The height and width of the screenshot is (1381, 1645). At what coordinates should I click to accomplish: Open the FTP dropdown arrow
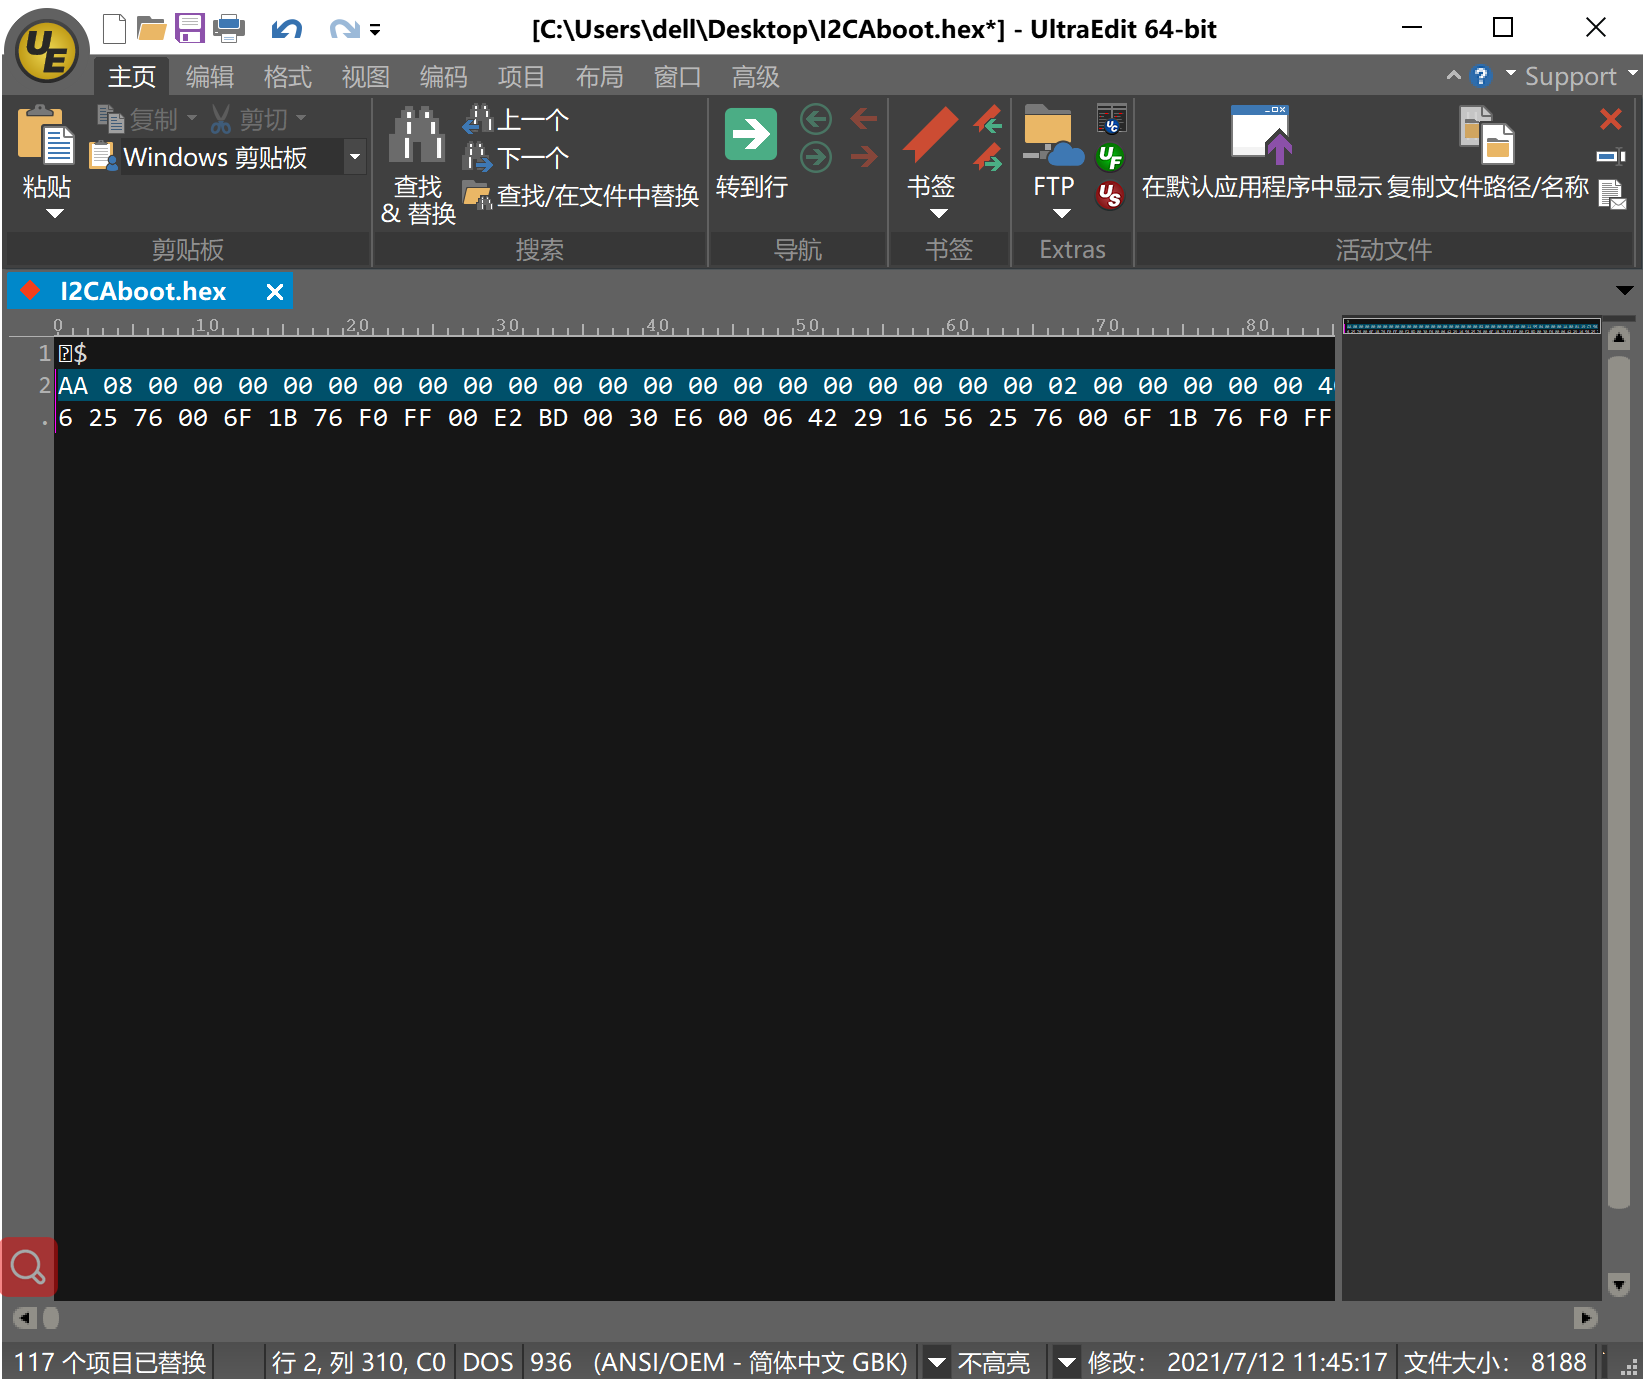click(1062, 213)
